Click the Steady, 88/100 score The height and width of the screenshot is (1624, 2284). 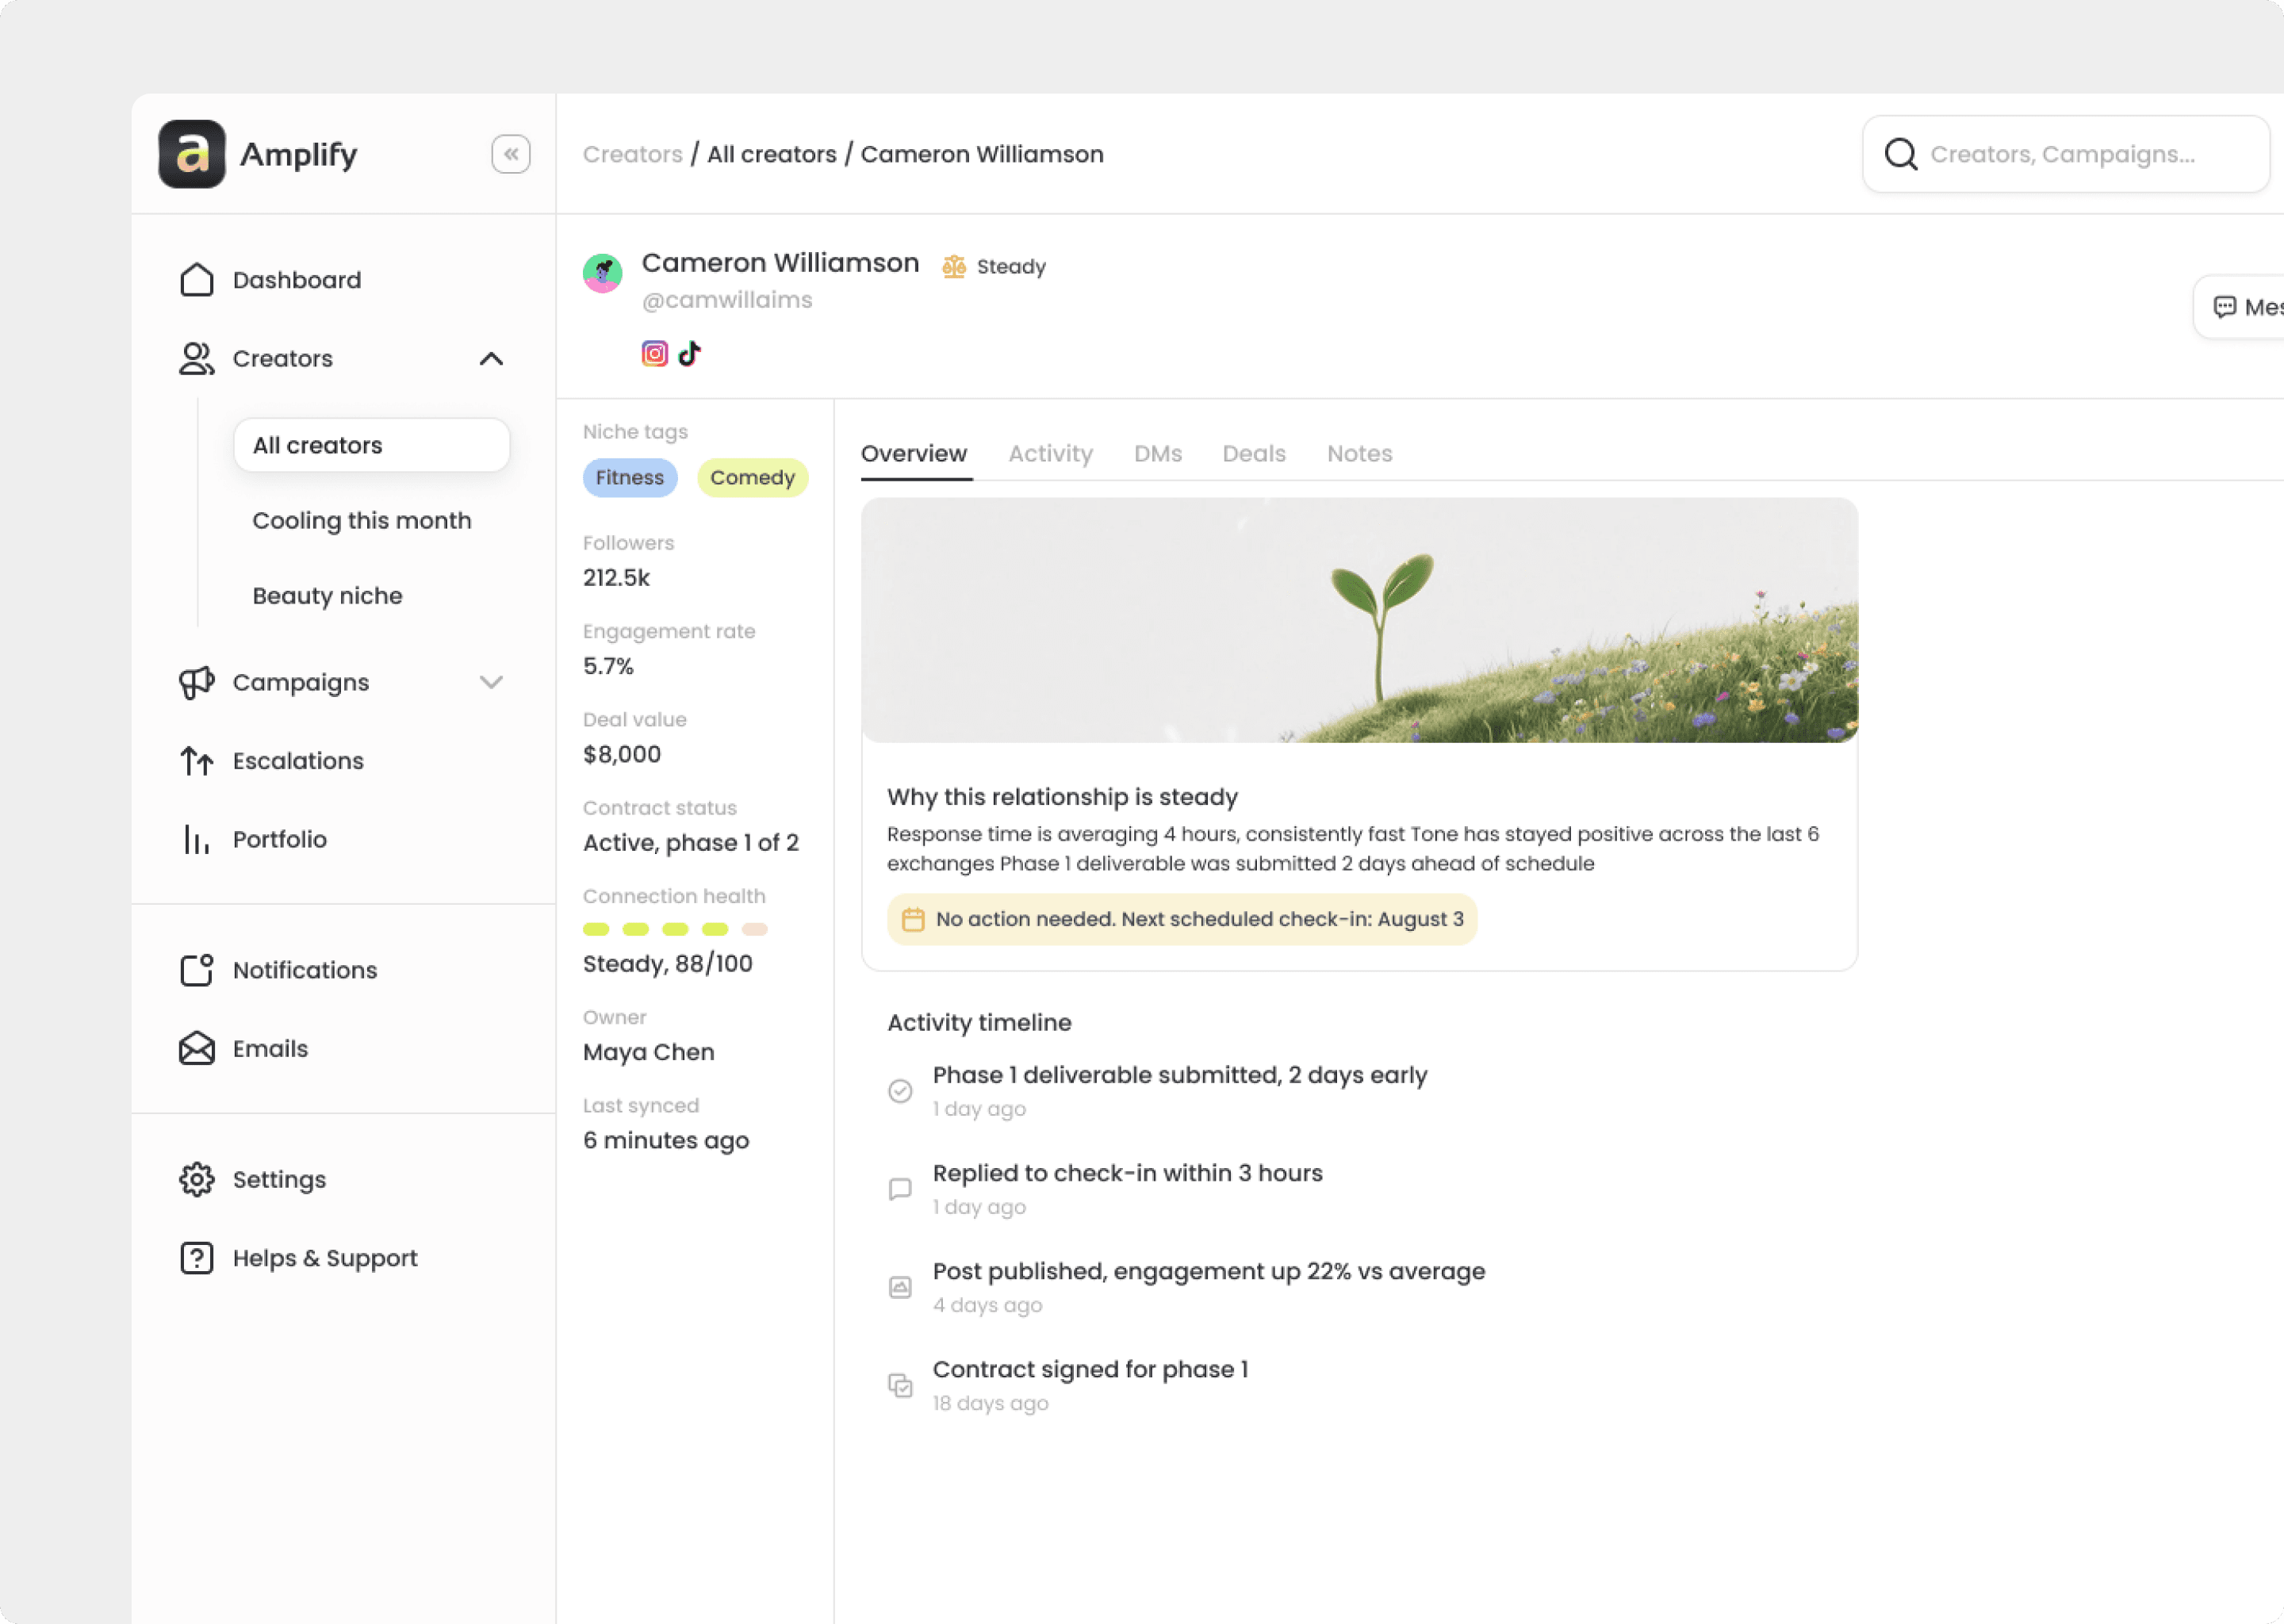pos(668,964)
